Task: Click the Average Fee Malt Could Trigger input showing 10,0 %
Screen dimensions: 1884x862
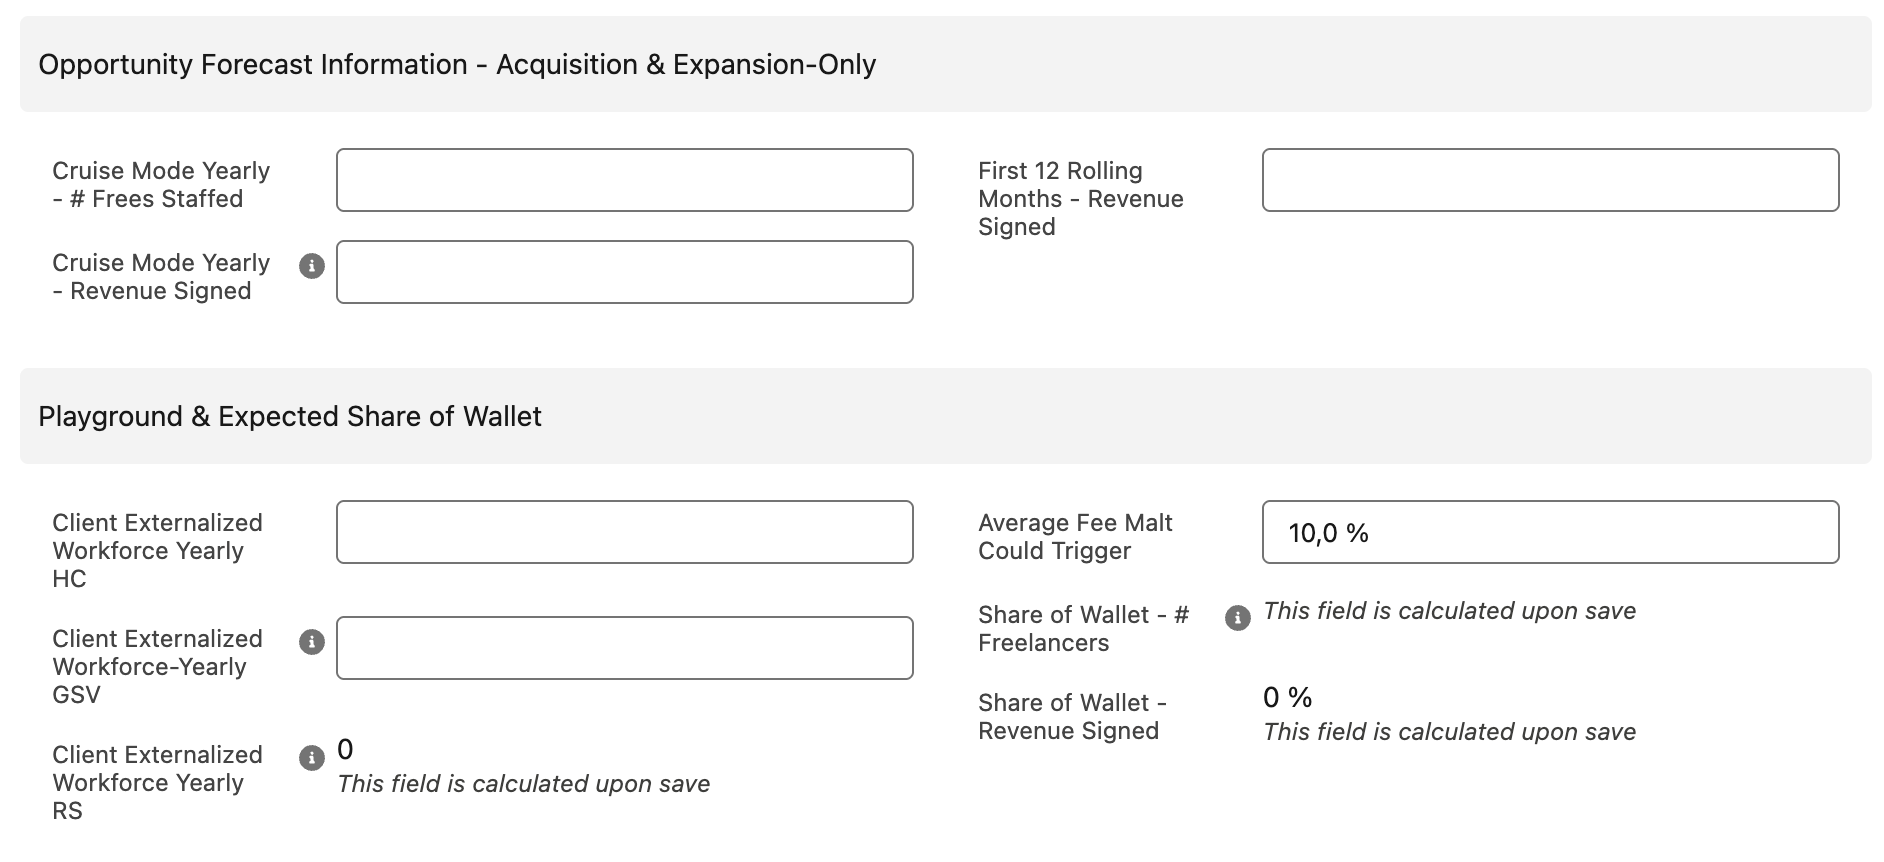Action: [x=1550, y=532]
